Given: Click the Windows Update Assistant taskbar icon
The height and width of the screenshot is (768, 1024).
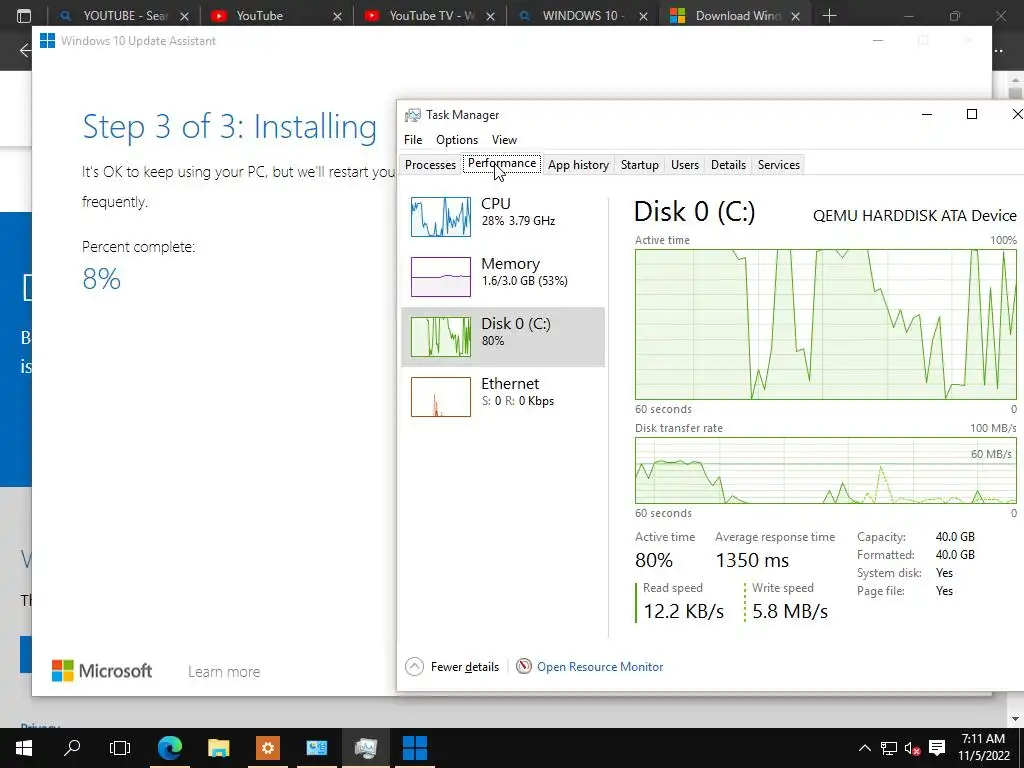Looking at the screenshot, I should point(415,748).
